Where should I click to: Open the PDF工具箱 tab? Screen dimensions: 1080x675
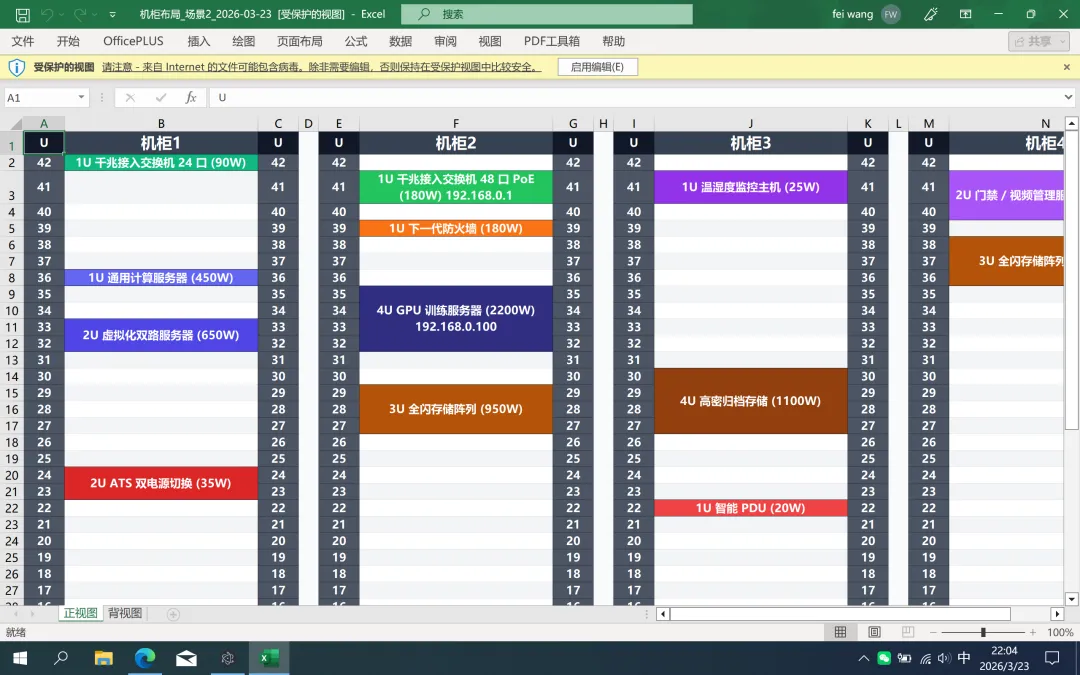tap(552, 41)
